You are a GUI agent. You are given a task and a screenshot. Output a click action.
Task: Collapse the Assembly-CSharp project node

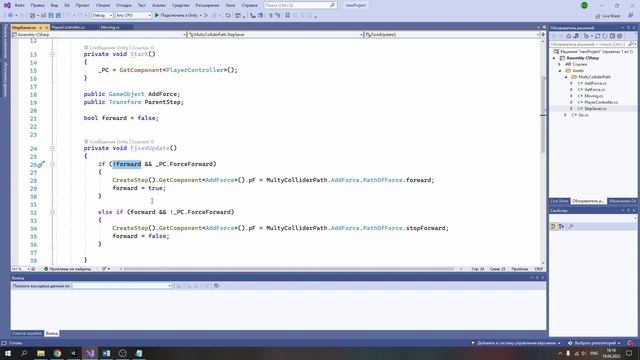554,58
